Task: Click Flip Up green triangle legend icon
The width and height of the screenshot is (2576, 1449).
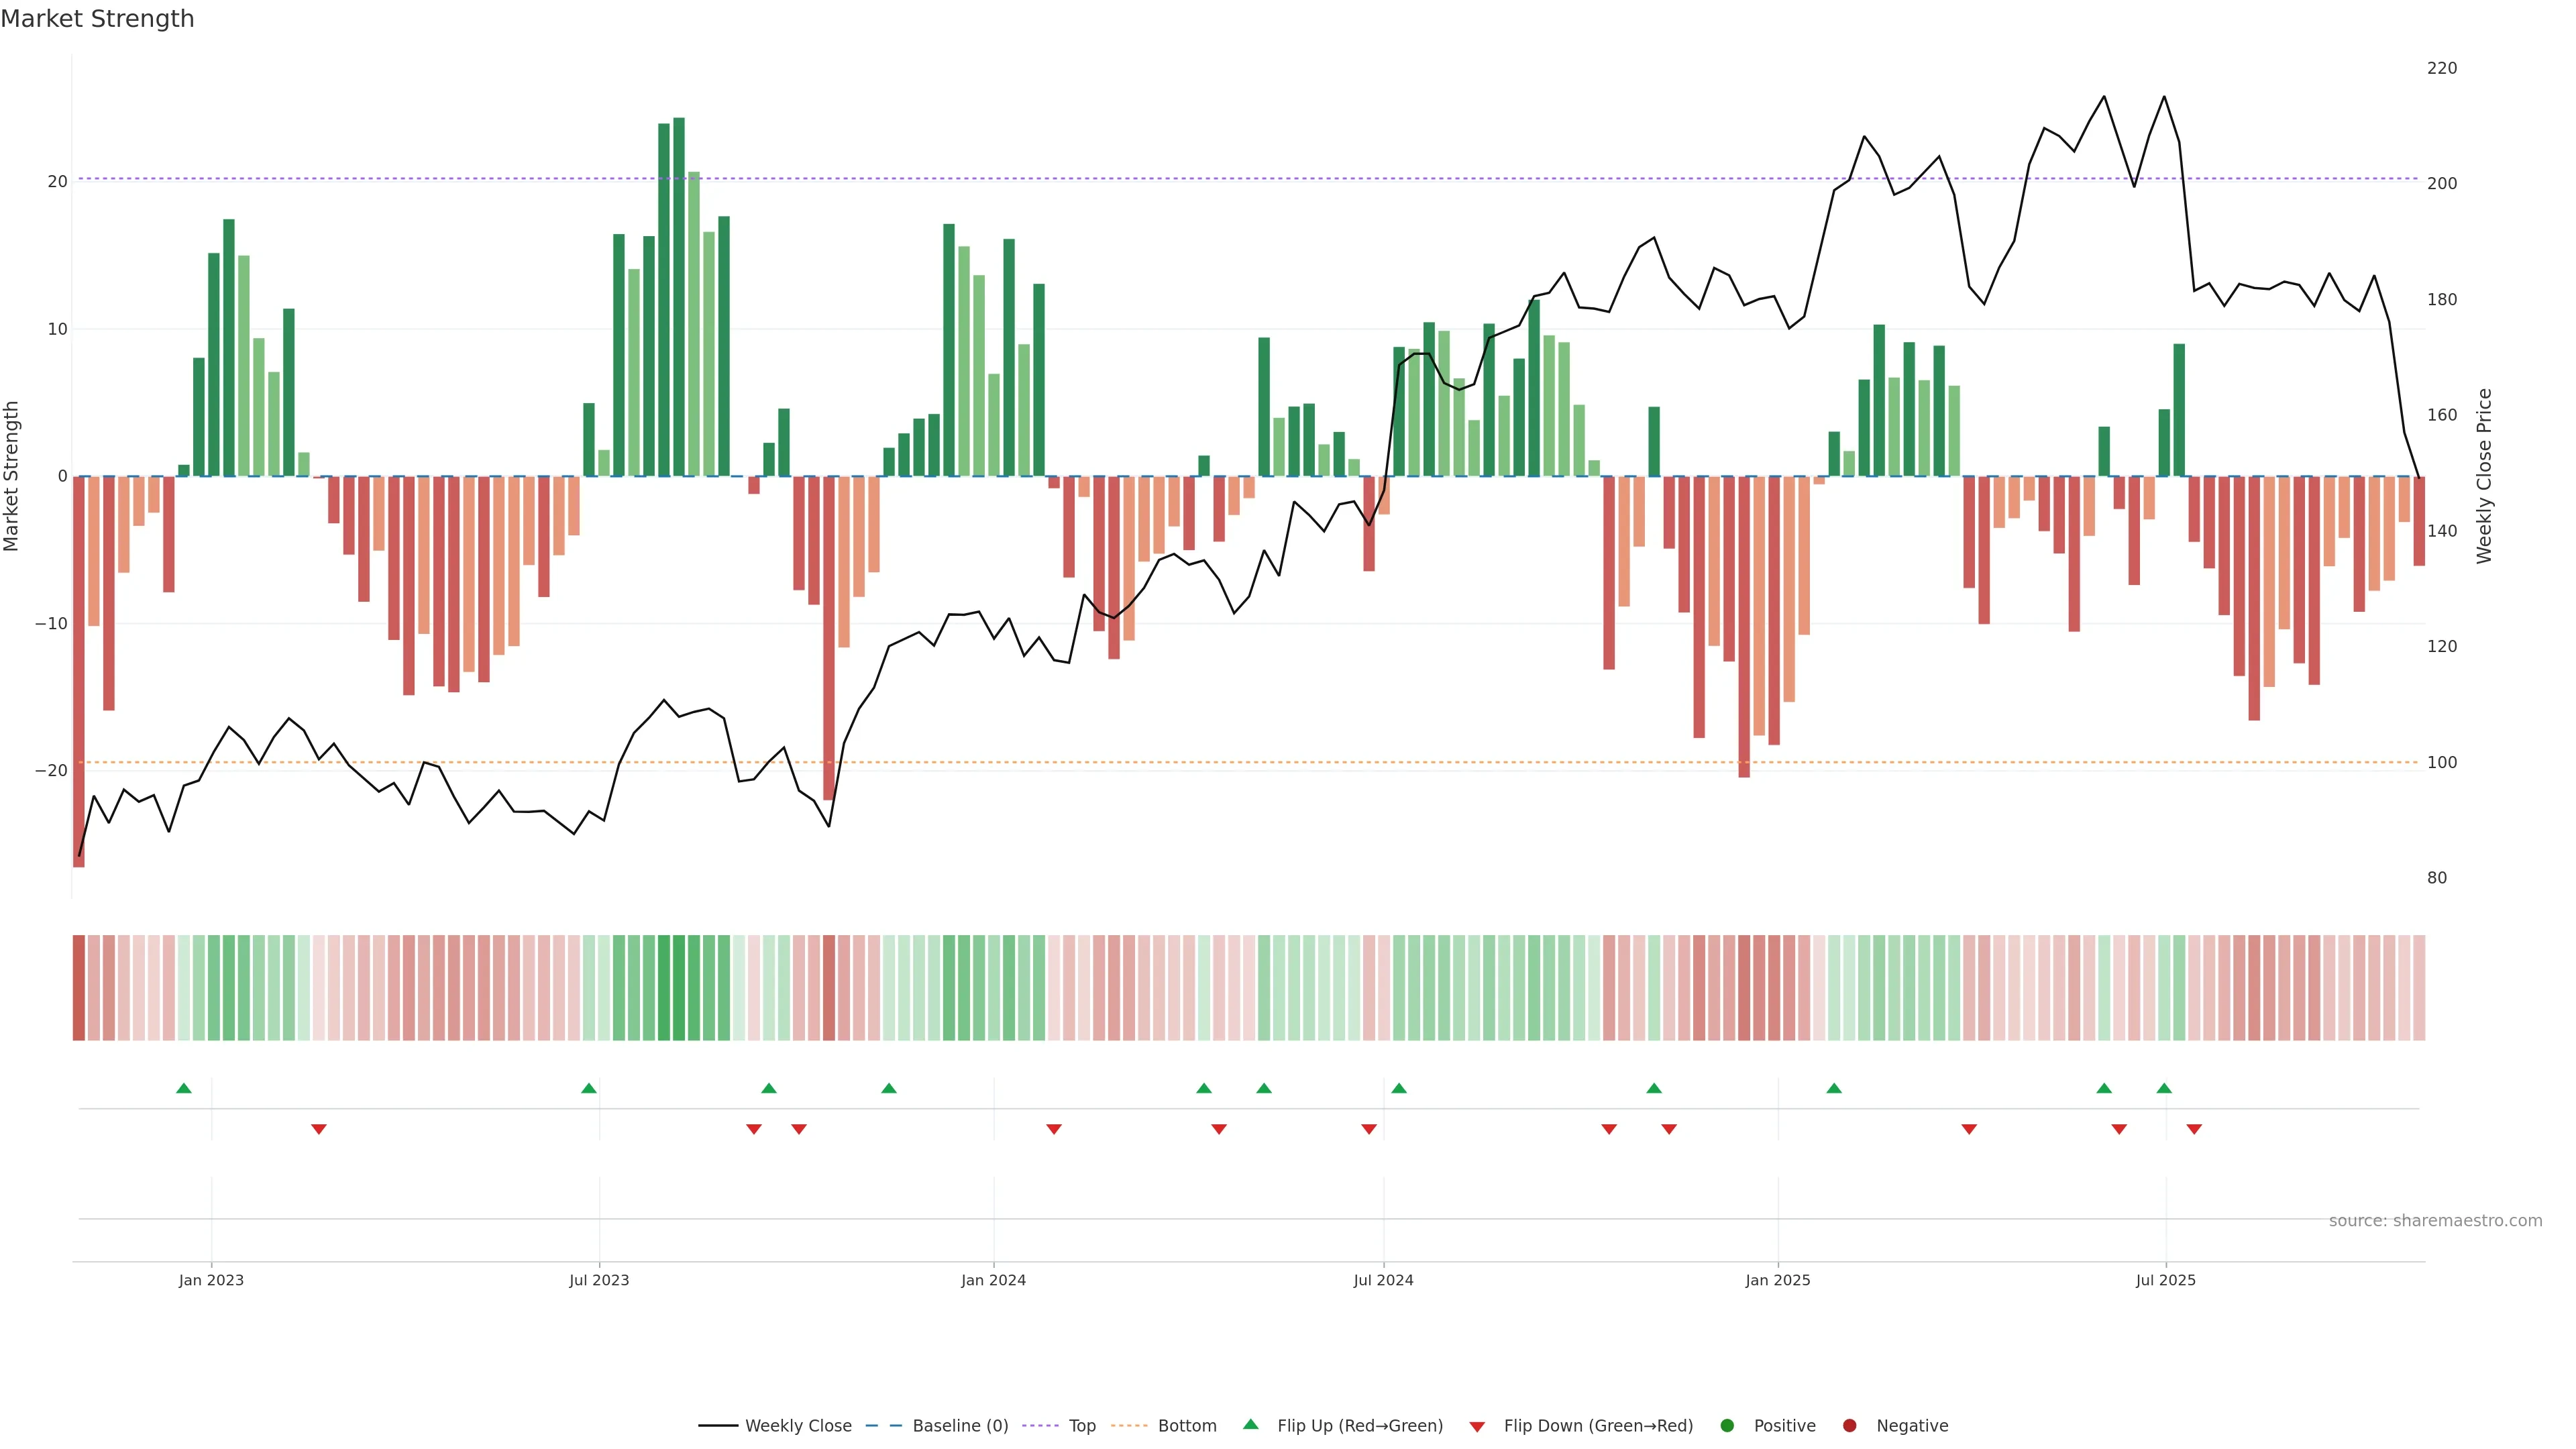Action: (x=1250, y=1425)
